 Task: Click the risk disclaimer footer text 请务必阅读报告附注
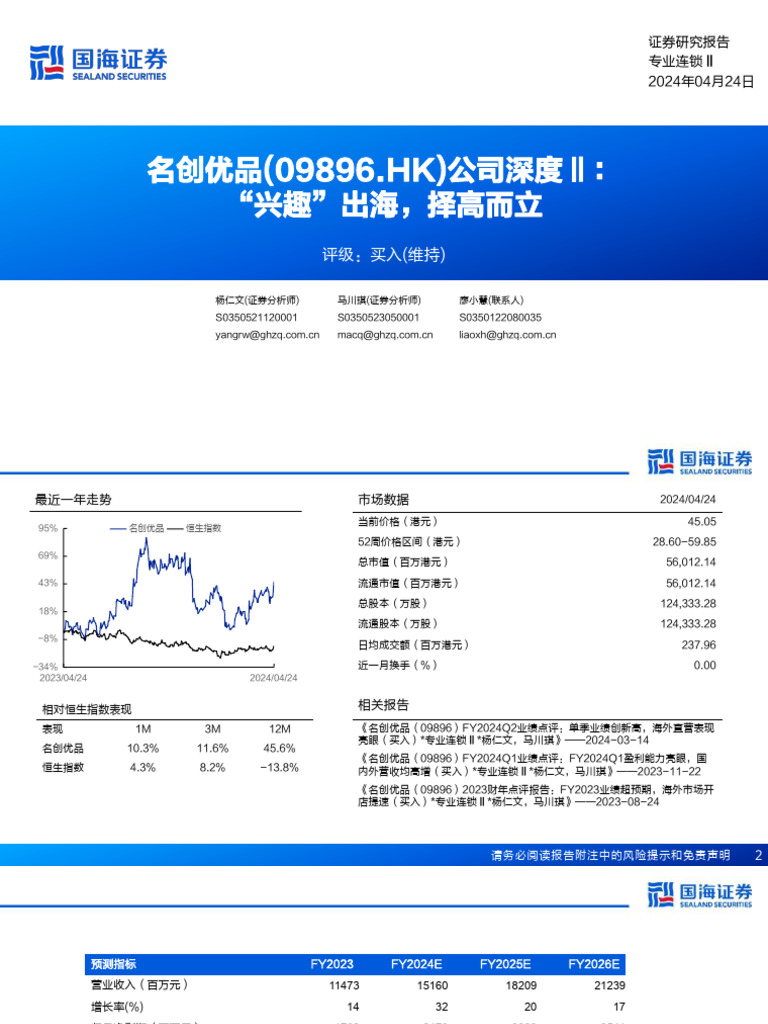pyautogui.click(x=611, y=855)
